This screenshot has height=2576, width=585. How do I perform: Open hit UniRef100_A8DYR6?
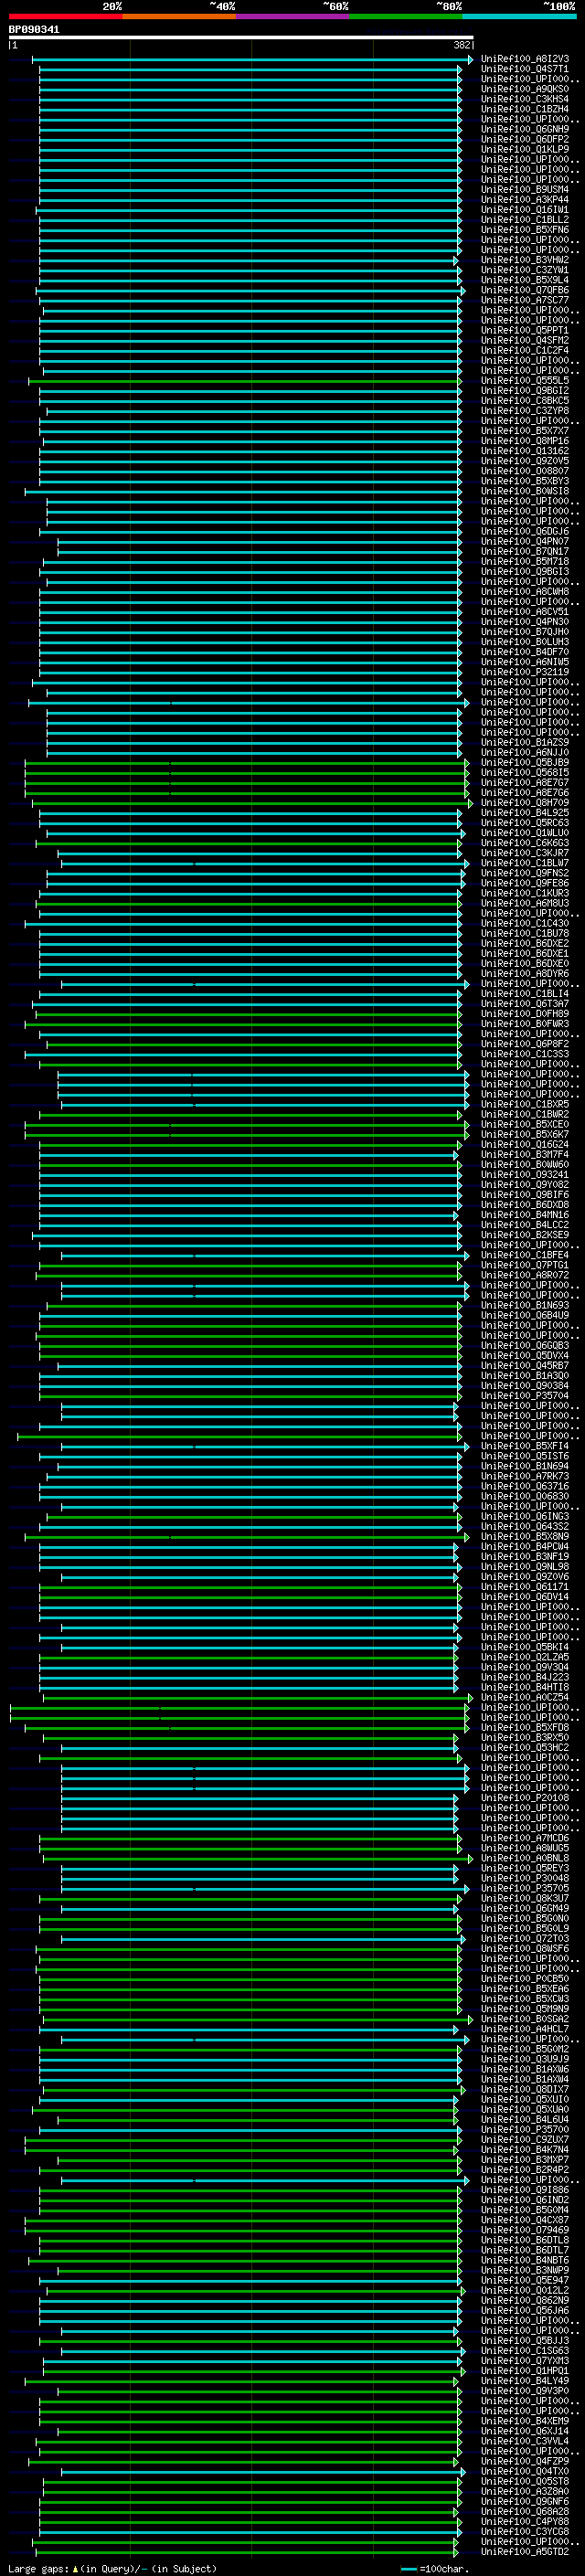[525, 974]
